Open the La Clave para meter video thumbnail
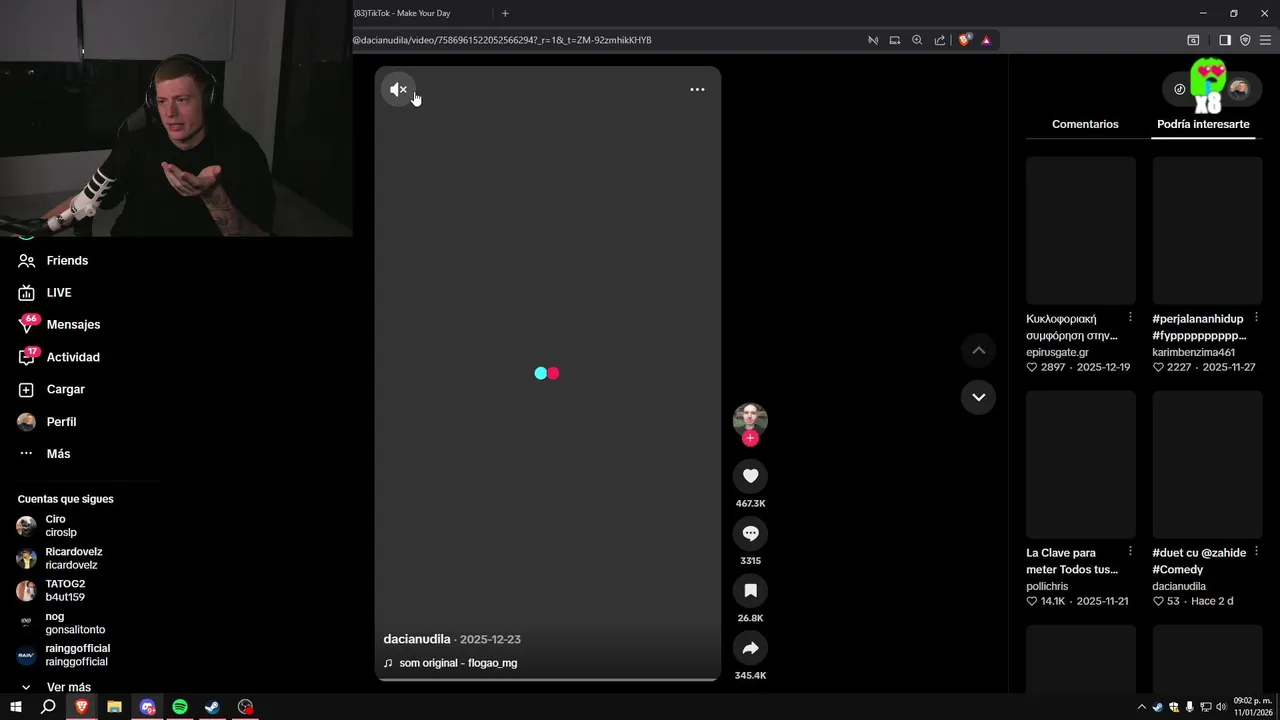 (1081, 464)
